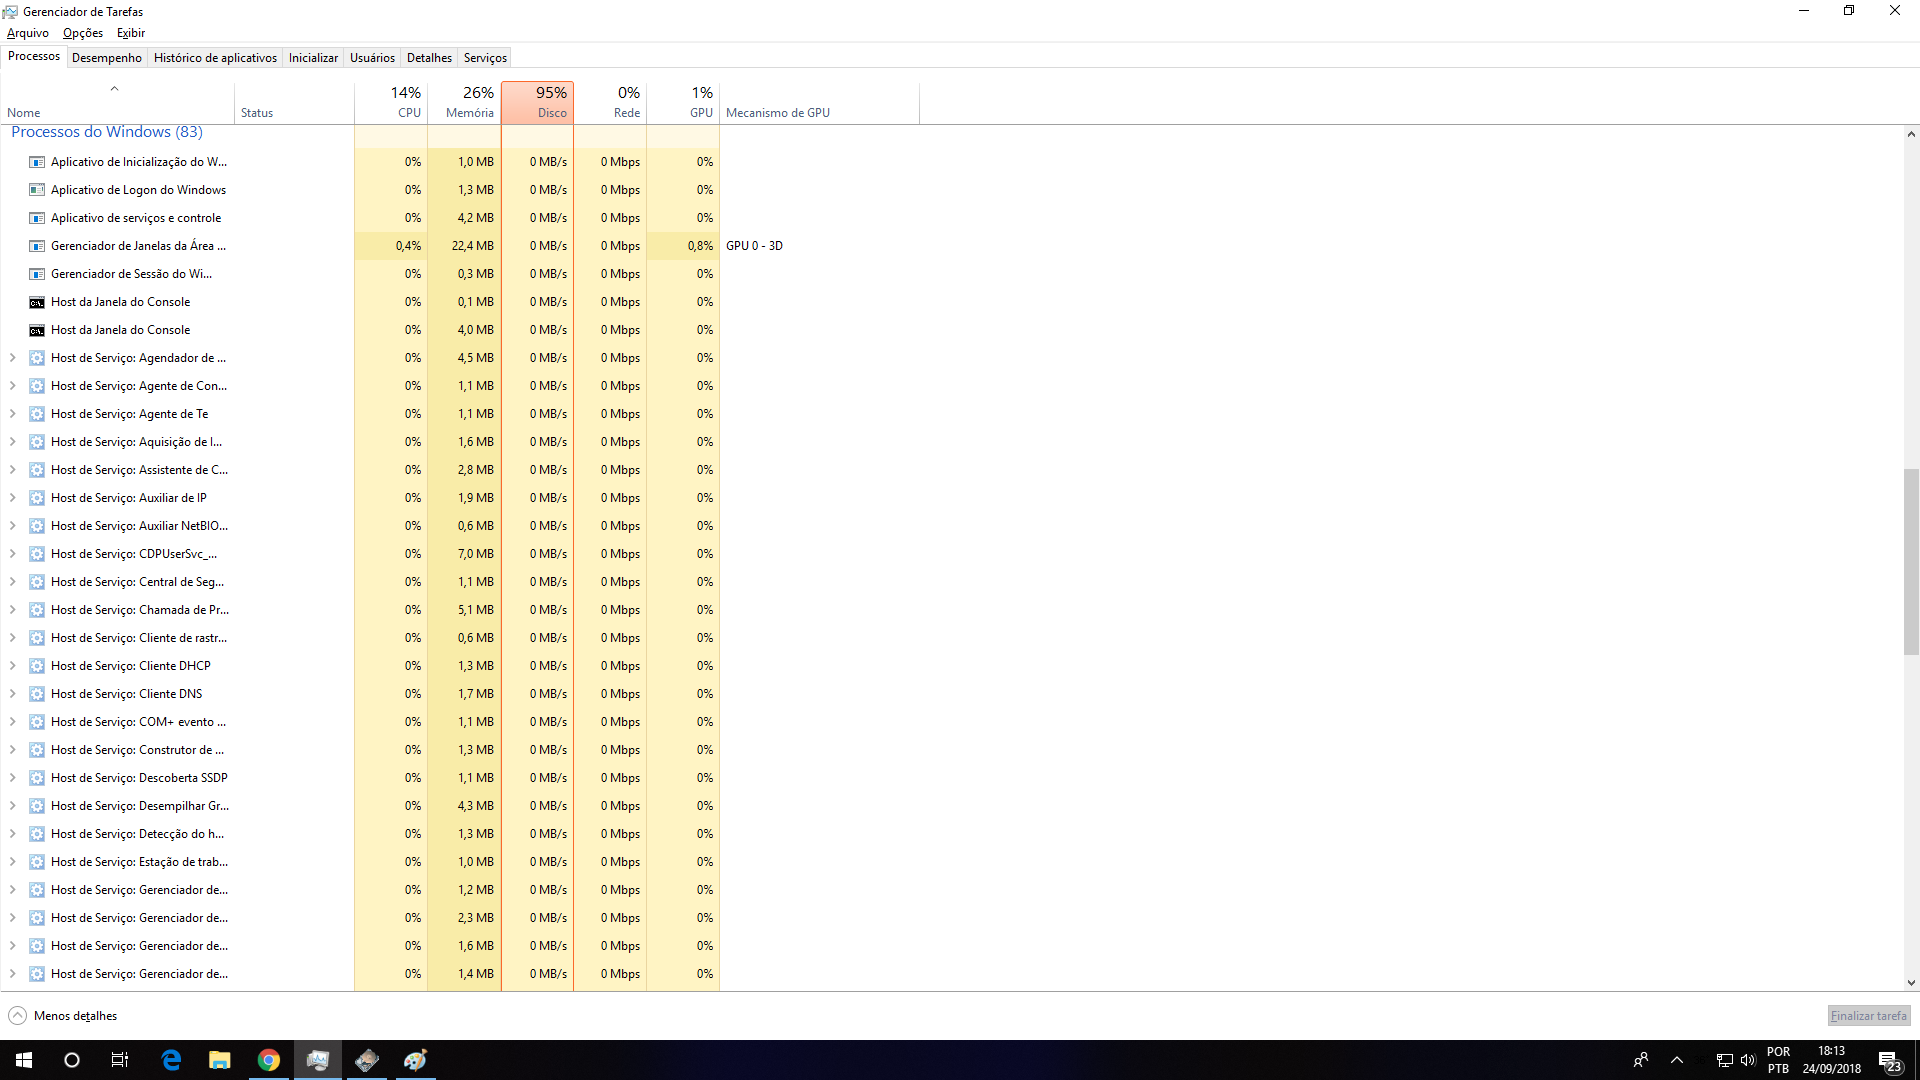The width and height of the screenshot is (1920, 1080).
Task: Click Menos detalhes to collapse view
Action: point(63,1016)
